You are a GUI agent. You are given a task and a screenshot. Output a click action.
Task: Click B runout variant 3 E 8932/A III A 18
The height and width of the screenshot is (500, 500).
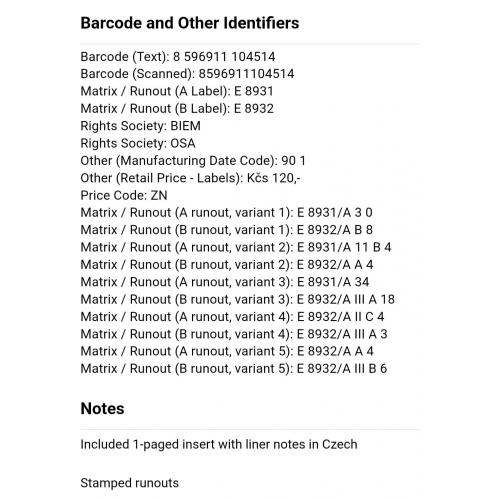pyautogui.click(x=238, y=299)
